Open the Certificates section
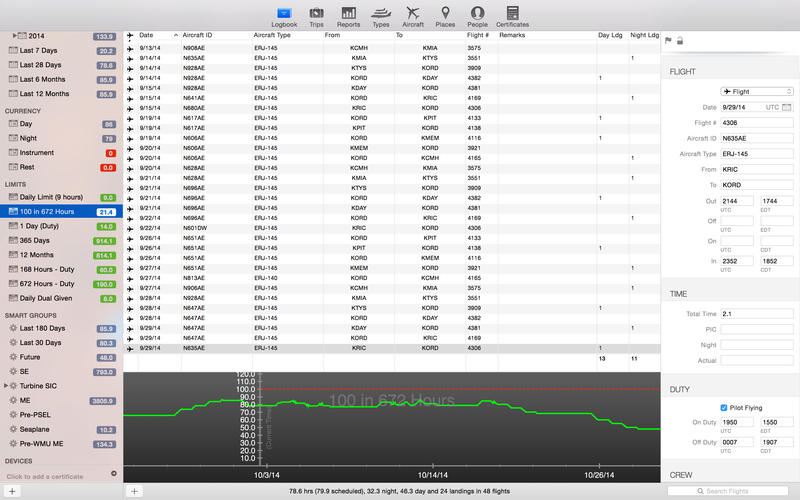Viewport: 800px width, 500px height. [512, 15]
